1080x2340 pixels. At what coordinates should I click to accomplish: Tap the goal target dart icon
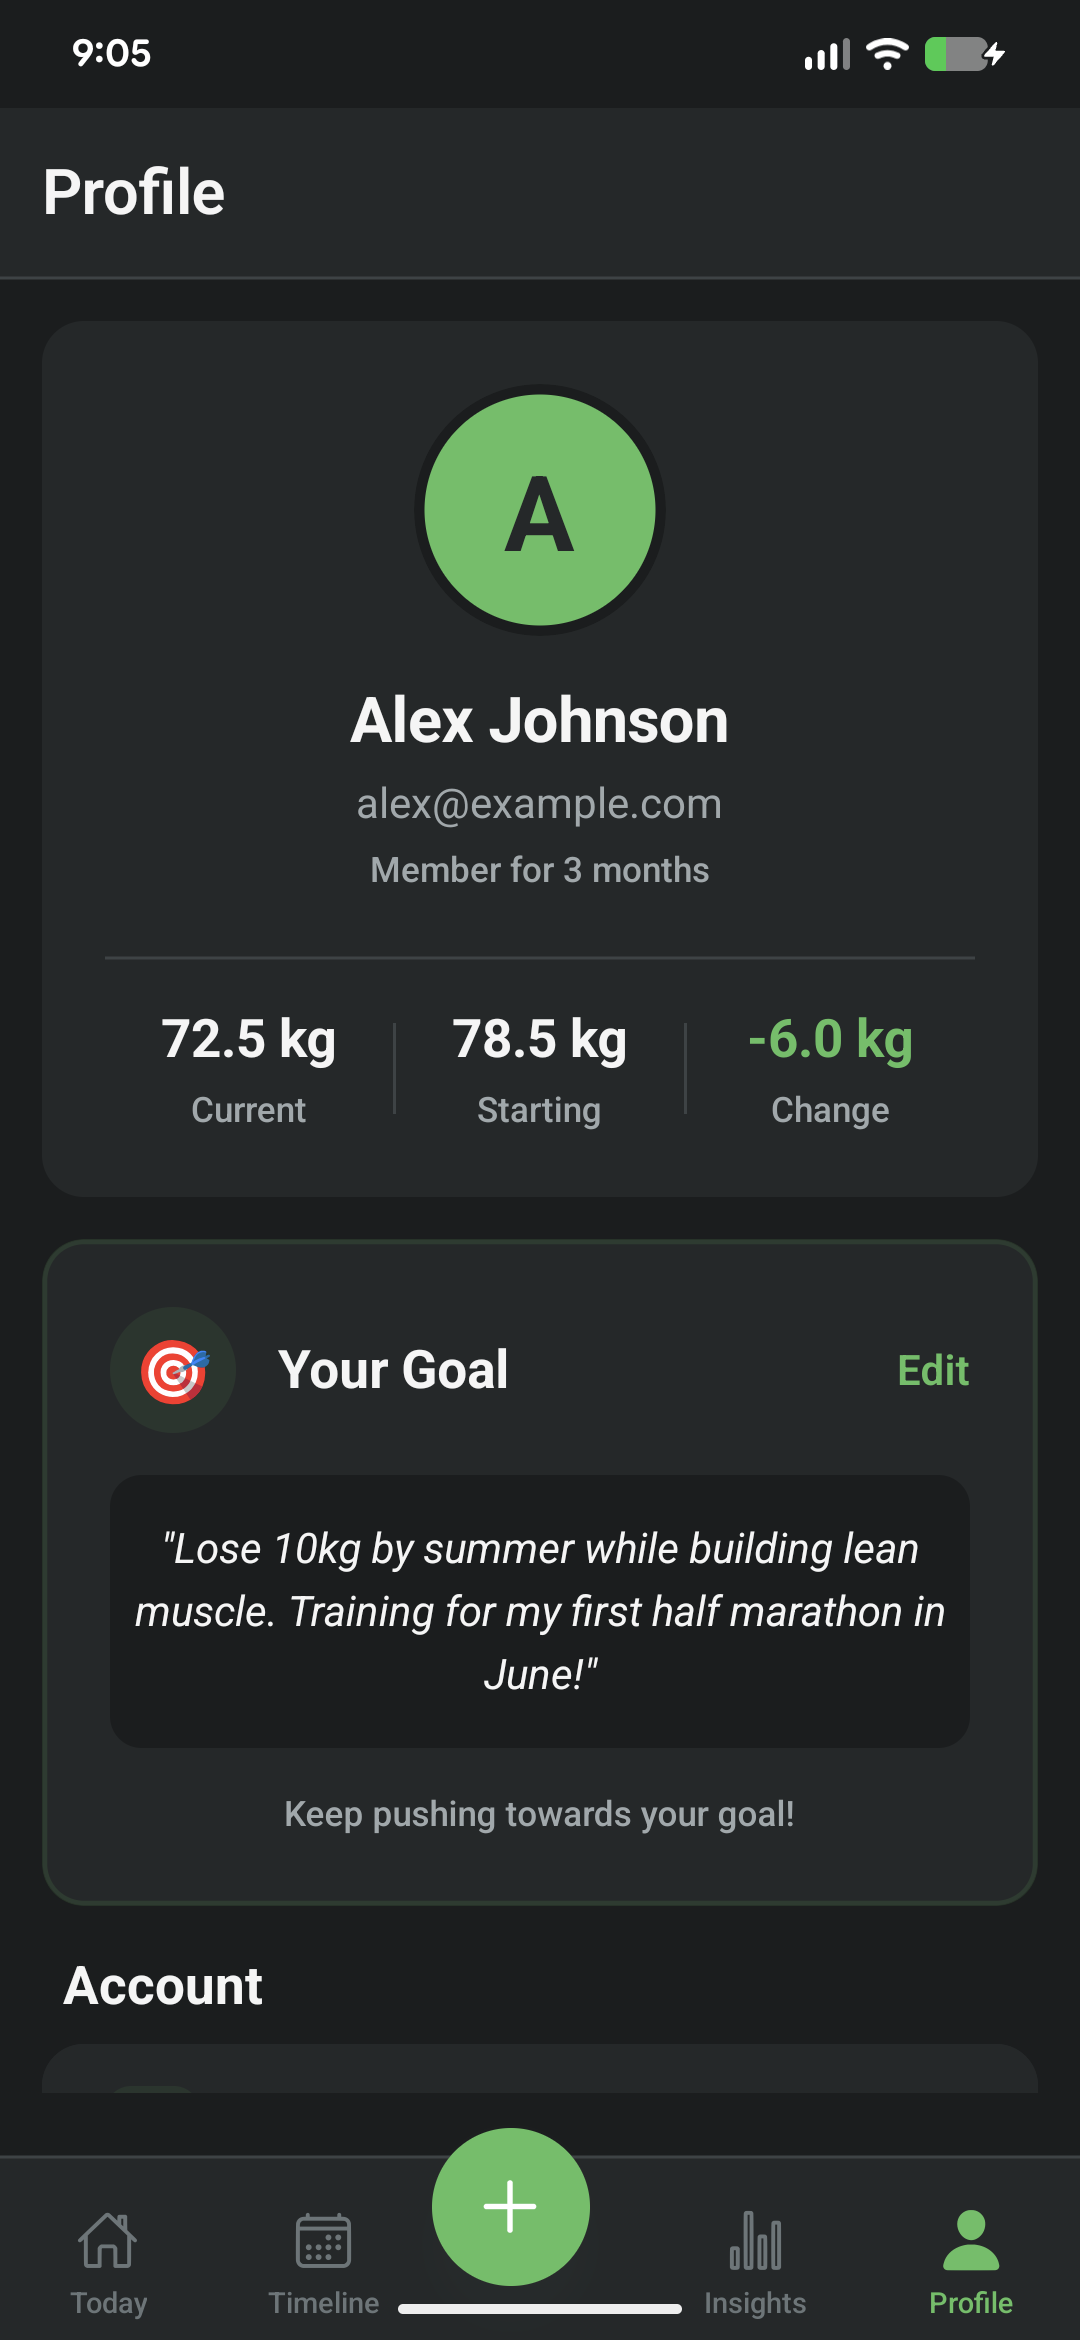click(x=174, y=1370)
